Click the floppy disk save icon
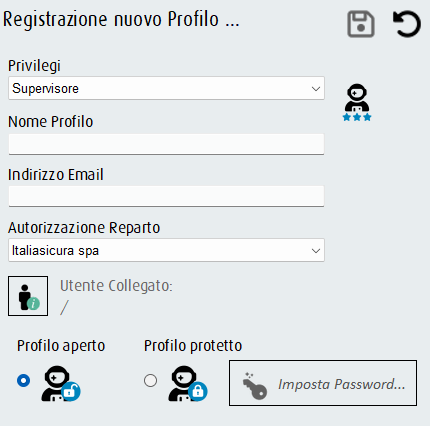Viewport: 430px width, 426px height. pyautogui.click(x=361, y=24)
